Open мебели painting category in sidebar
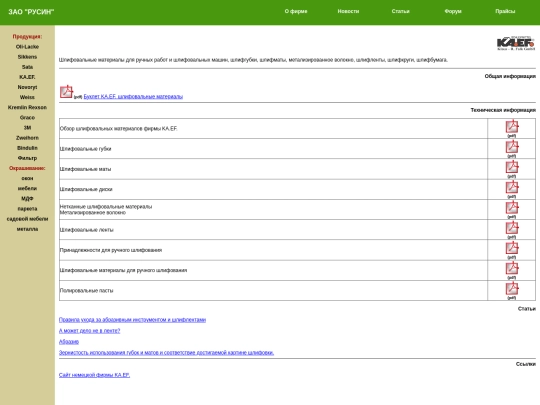 click(x=27, y=189)
